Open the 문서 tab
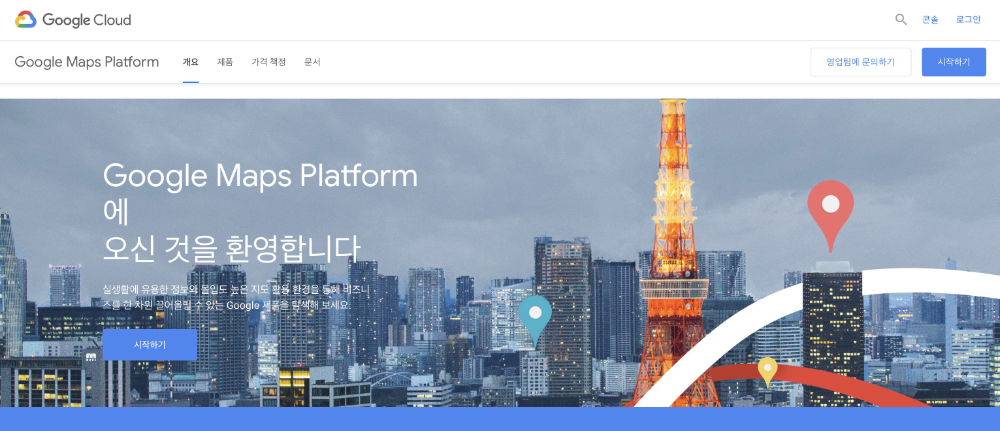Viewport: 1000px width, 431px height. pyautogui.click(x=312, y=62)
